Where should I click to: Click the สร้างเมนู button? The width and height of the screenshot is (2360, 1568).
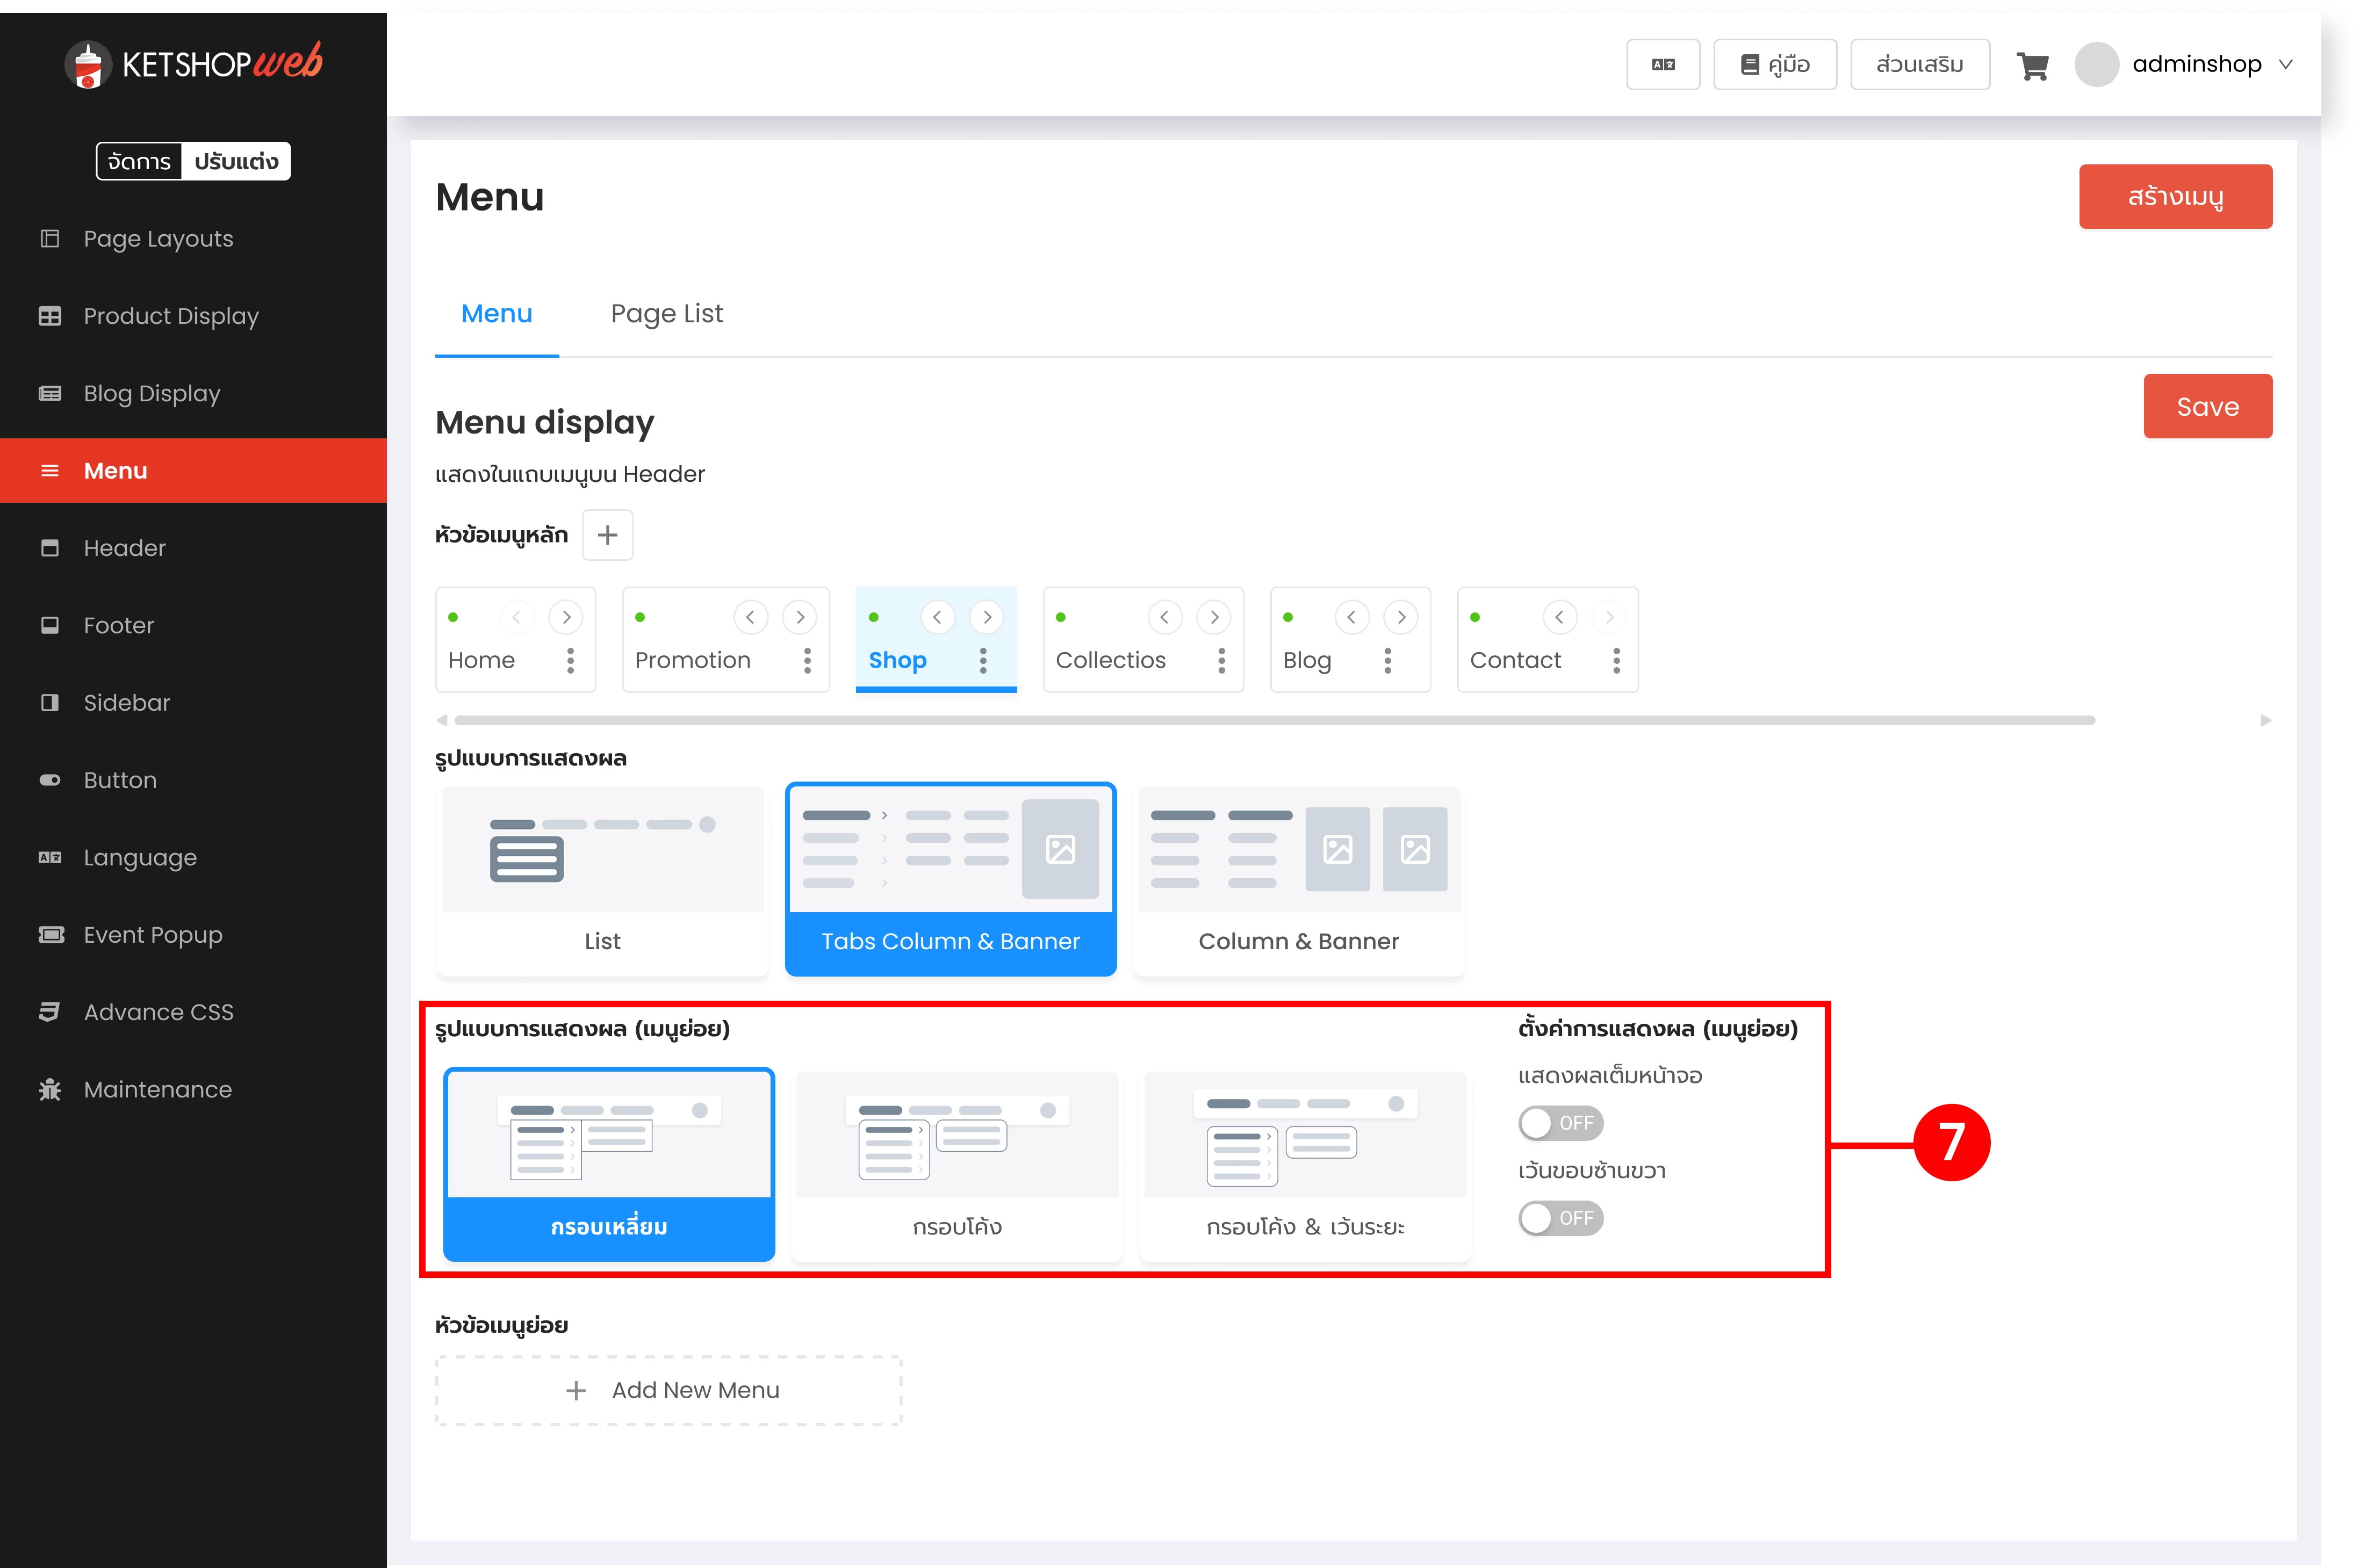click(2175, 197)
